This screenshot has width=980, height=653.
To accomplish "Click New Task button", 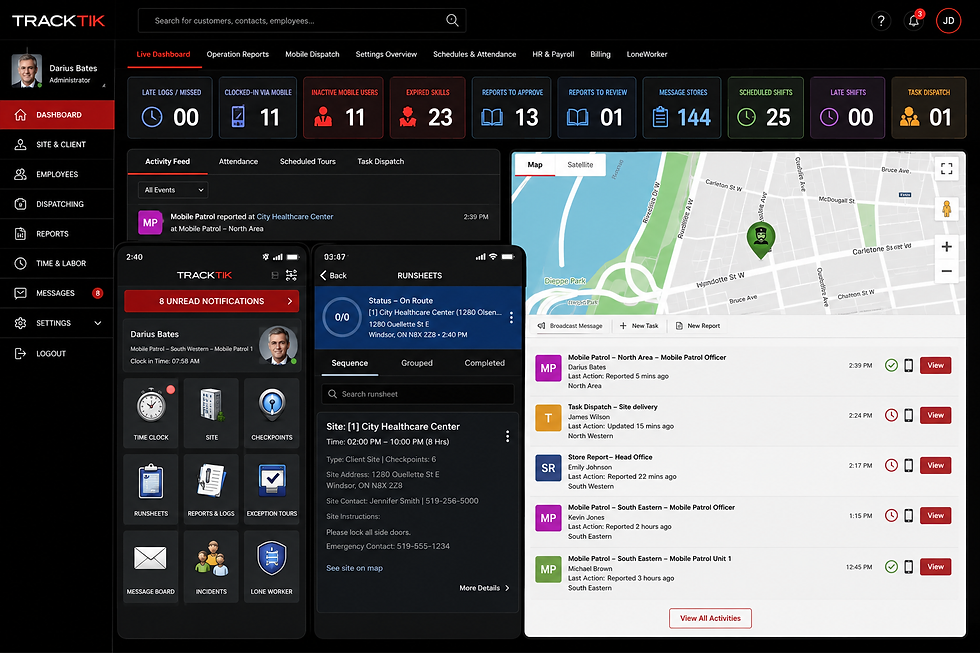I will (x=639, y=326).
